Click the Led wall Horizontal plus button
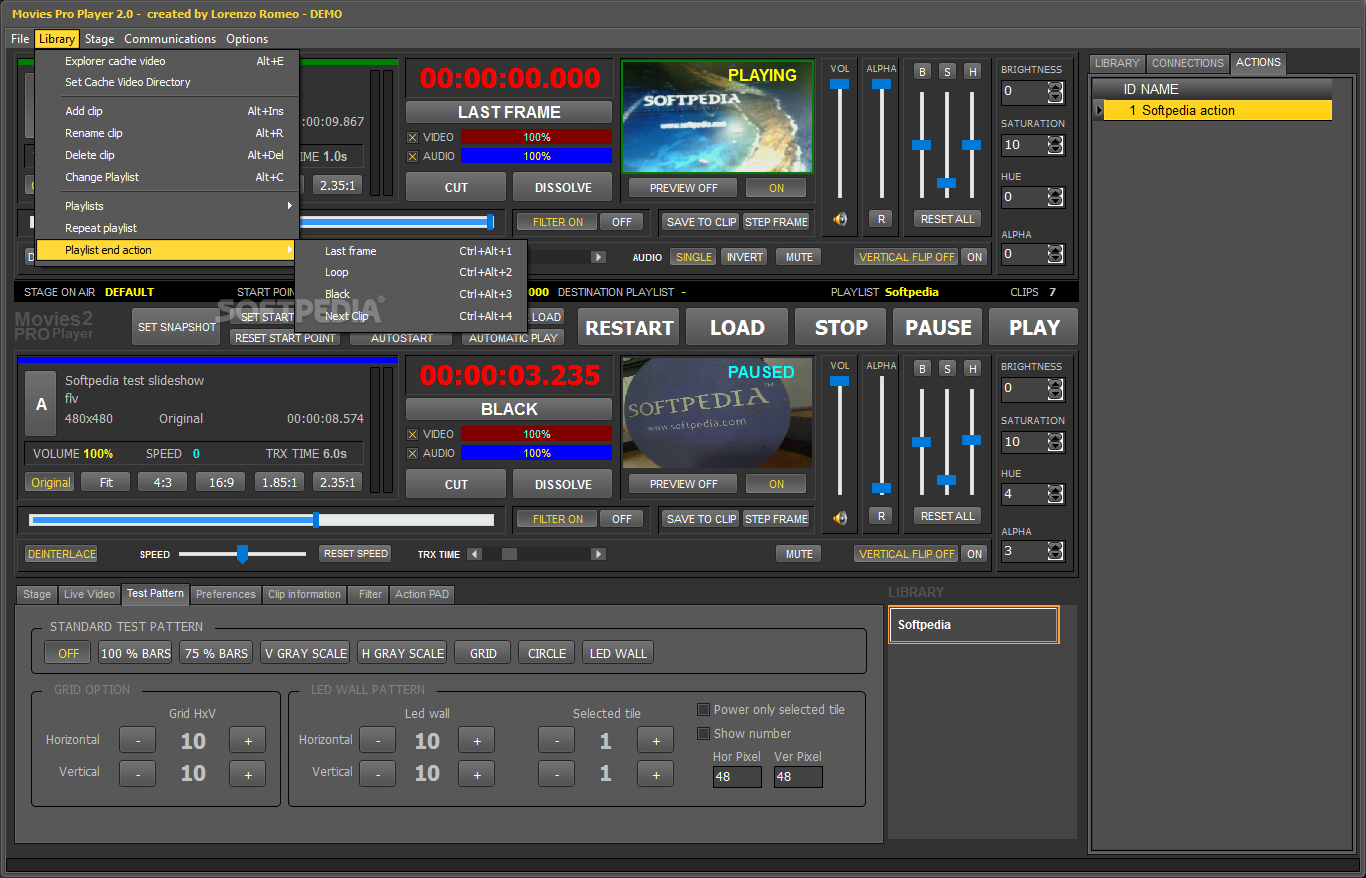Viewport: 1366px width, 878px height. (x=477, y=740)
